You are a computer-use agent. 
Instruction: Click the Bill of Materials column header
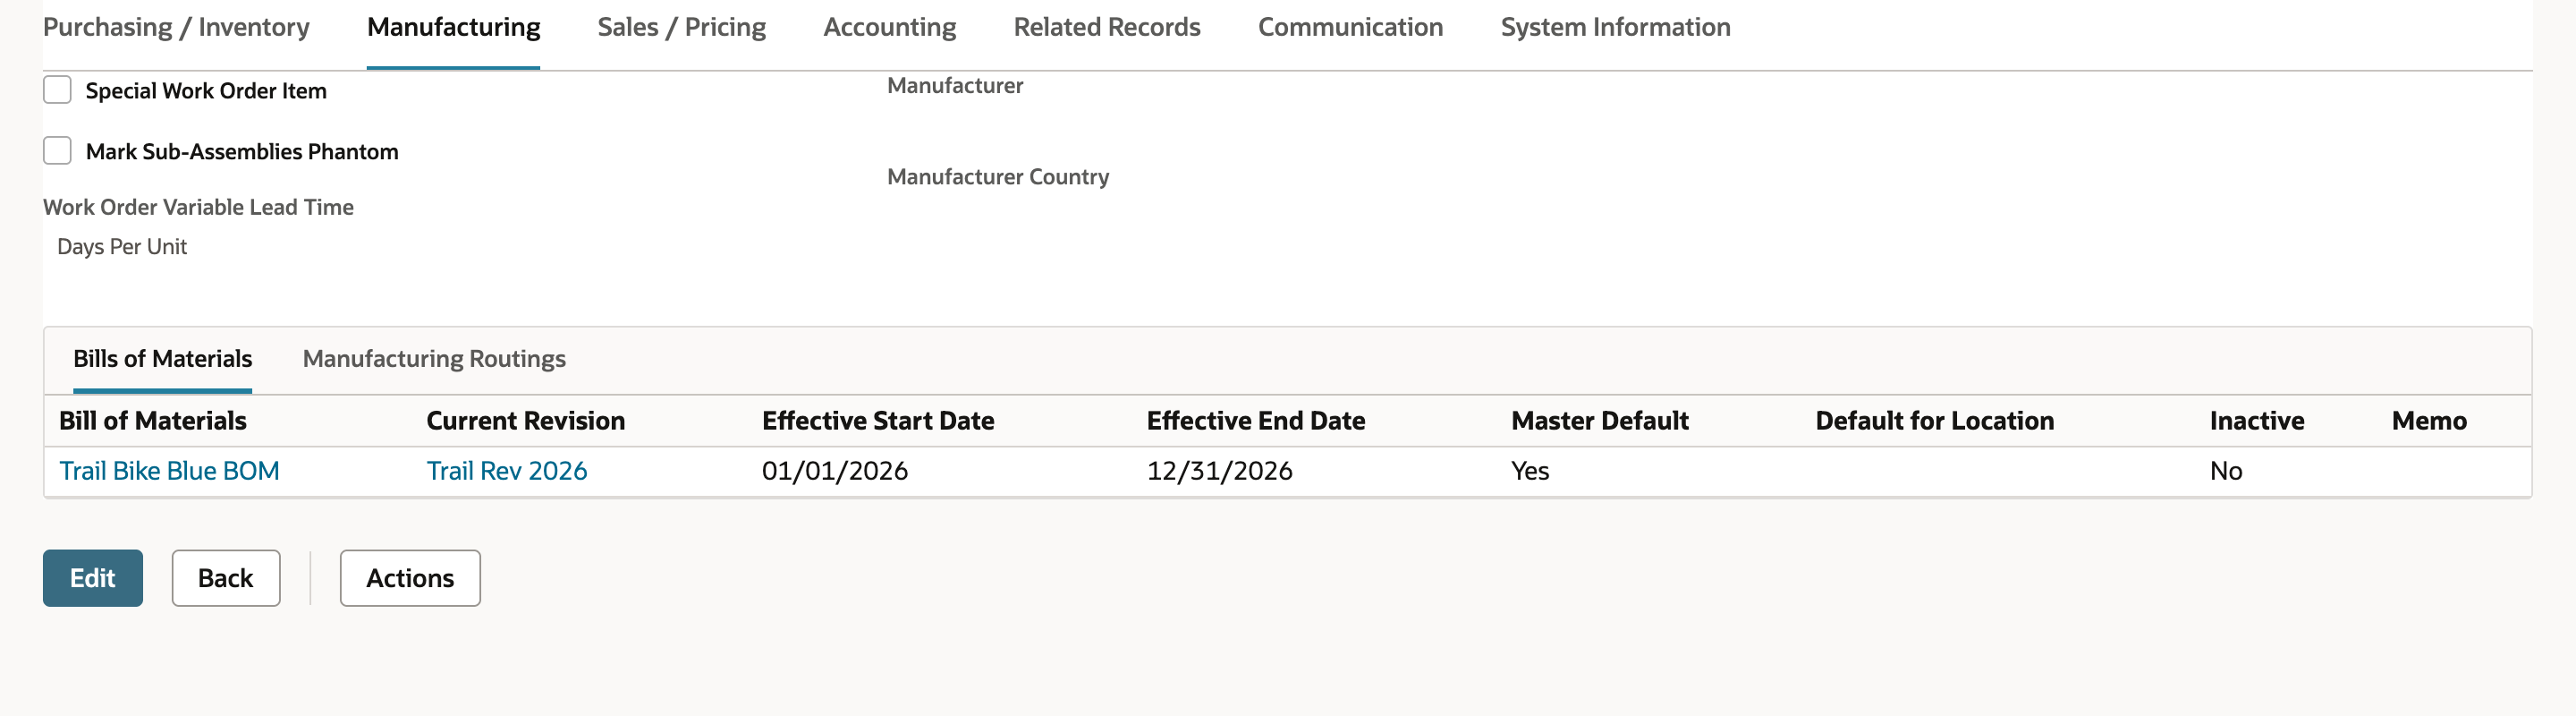click(153, 421)
